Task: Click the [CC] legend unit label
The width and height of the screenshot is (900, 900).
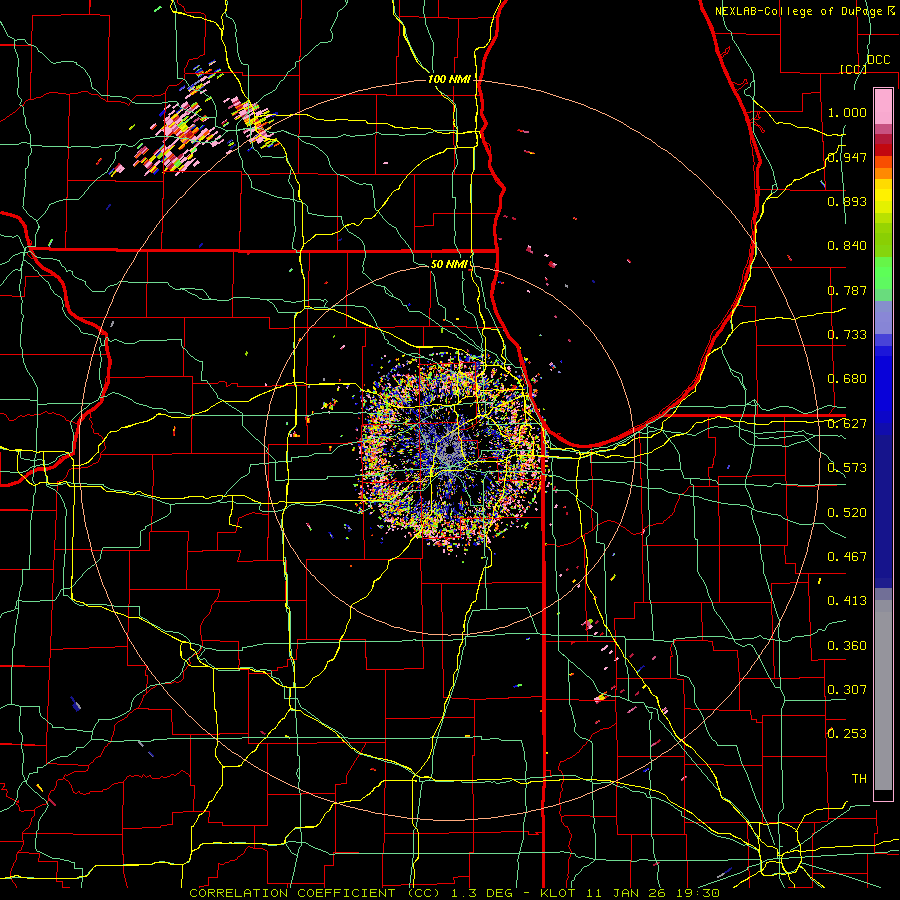Action: coord(853,69)
